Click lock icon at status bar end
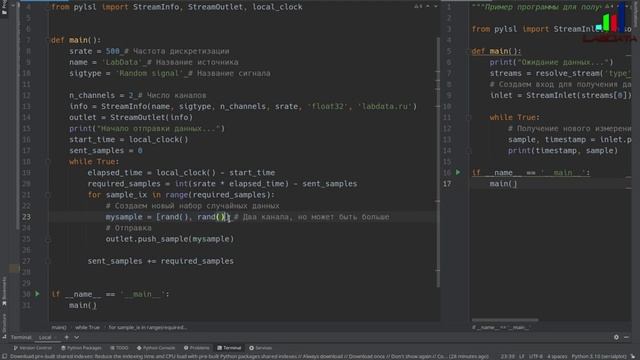Screen dimensions: 640x360 pyautogui.click(x=633, y=356)
